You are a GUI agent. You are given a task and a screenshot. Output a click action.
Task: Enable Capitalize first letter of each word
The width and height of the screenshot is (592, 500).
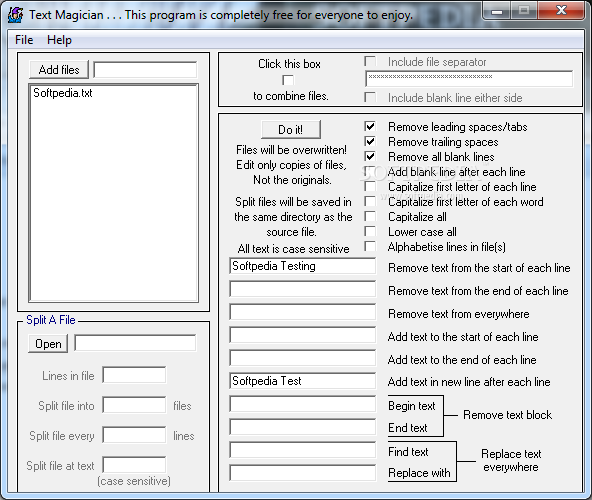tap(370, 201)
